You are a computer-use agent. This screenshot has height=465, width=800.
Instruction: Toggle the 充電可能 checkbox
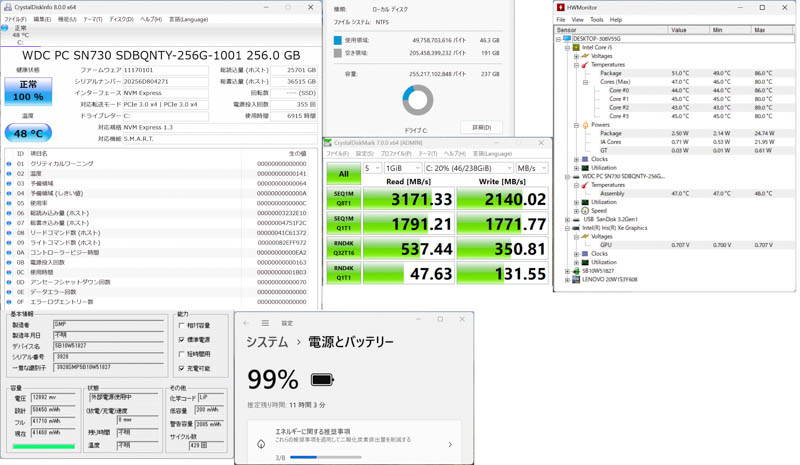181,368
